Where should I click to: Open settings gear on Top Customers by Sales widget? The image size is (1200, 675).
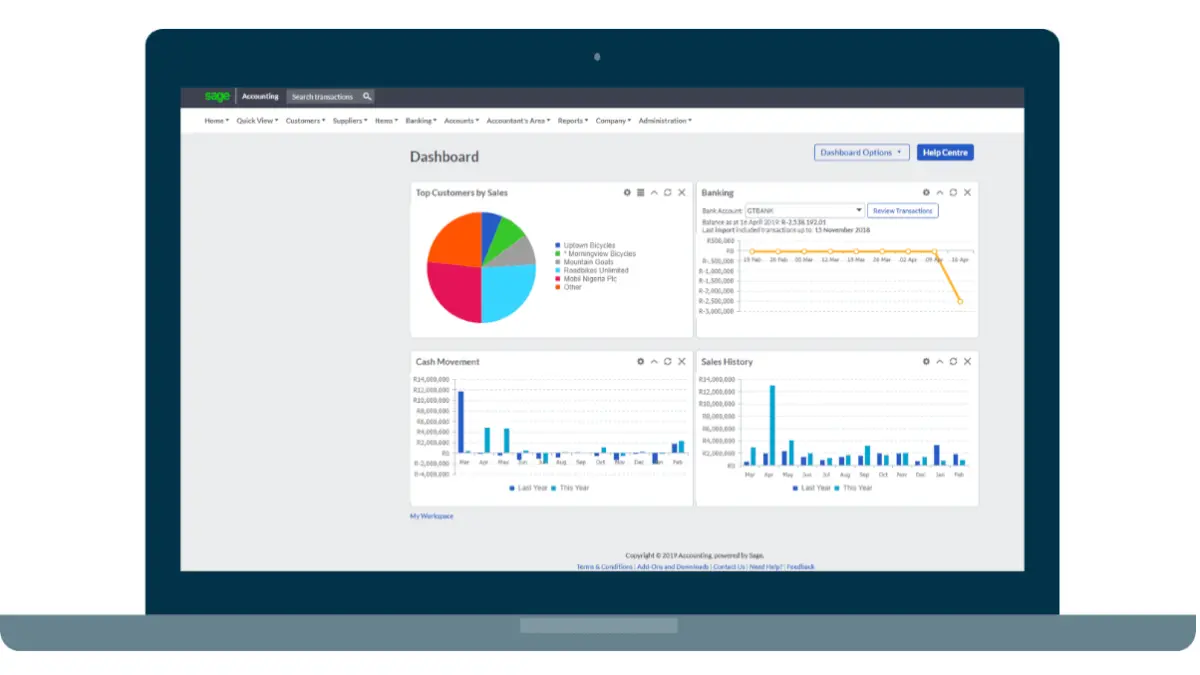tap(627, 192)
